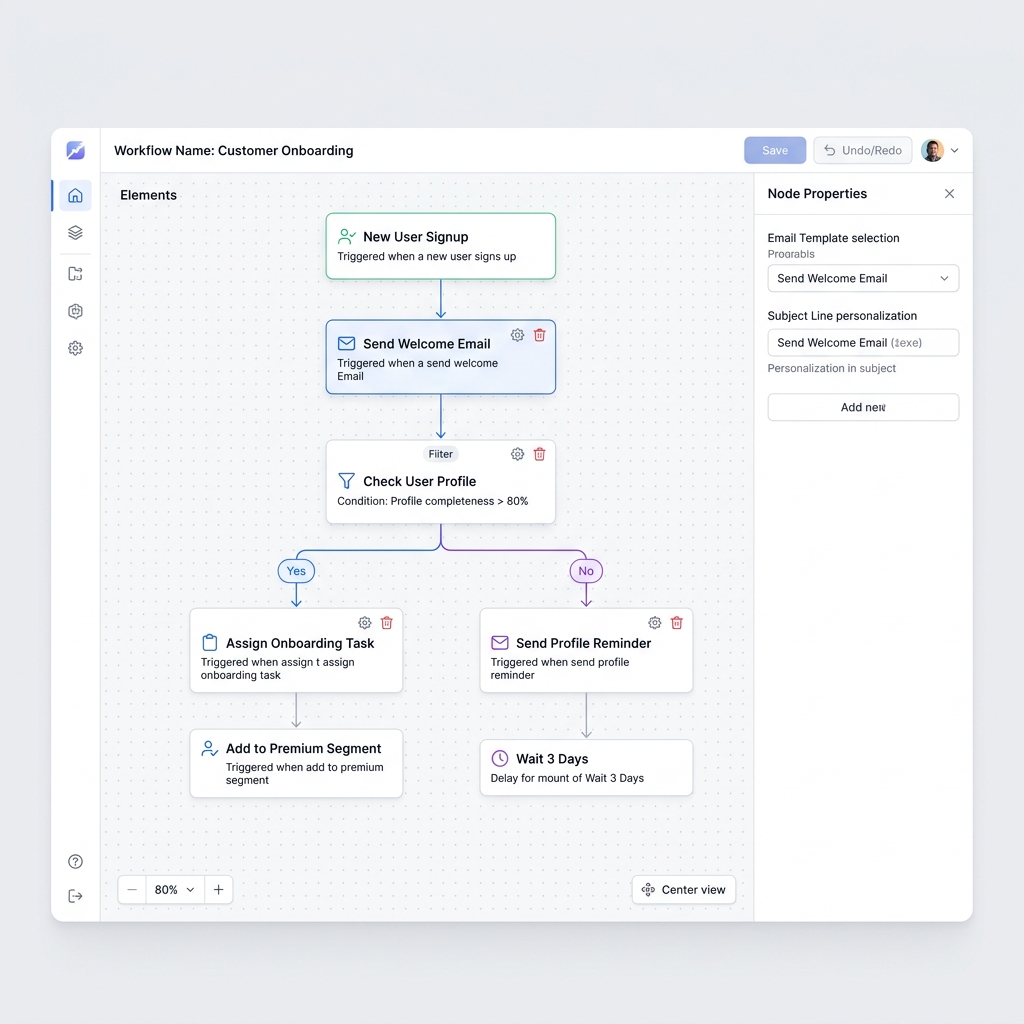Open settings for Check User Profile node
This screenshot has width=1024, height=1024.
(x=517, y=454)
